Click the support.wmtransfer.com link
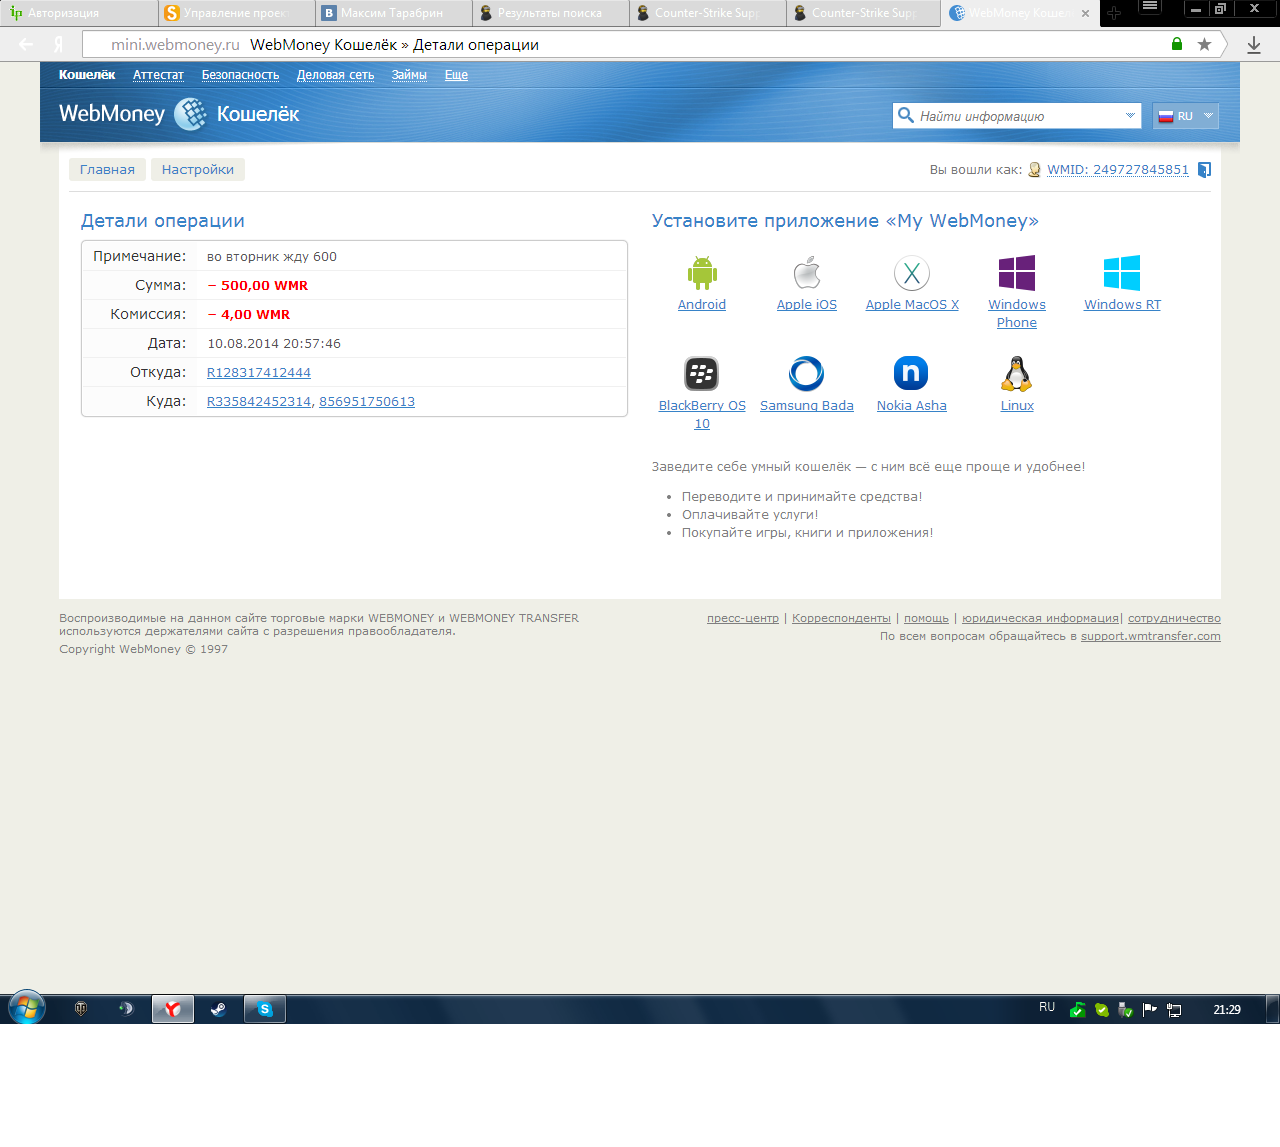The width and height of the screenshot is (1280, 1147). (x=1151, y=637)
